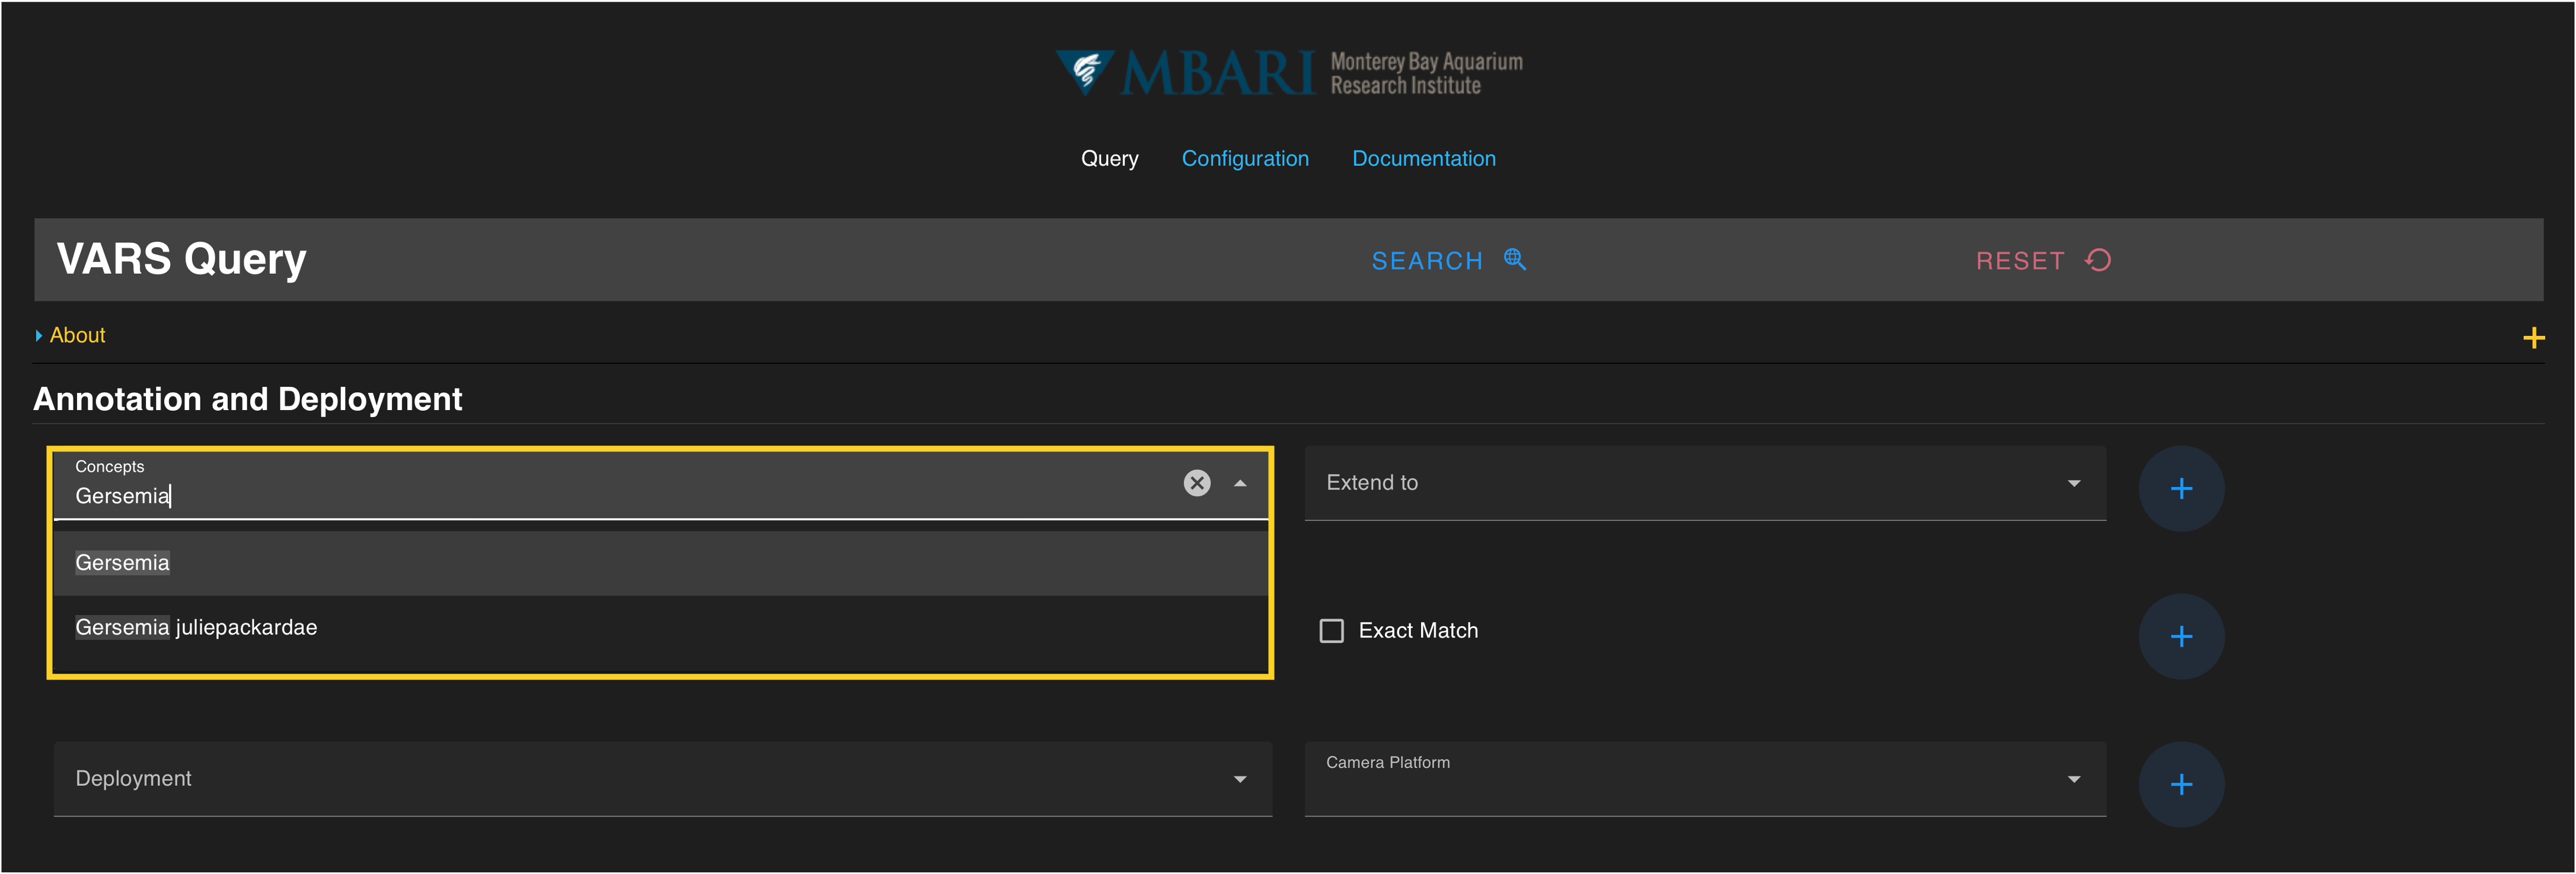Open the Documentation tab
This screenshot has width=2576, height=874.
point(1423,159)
